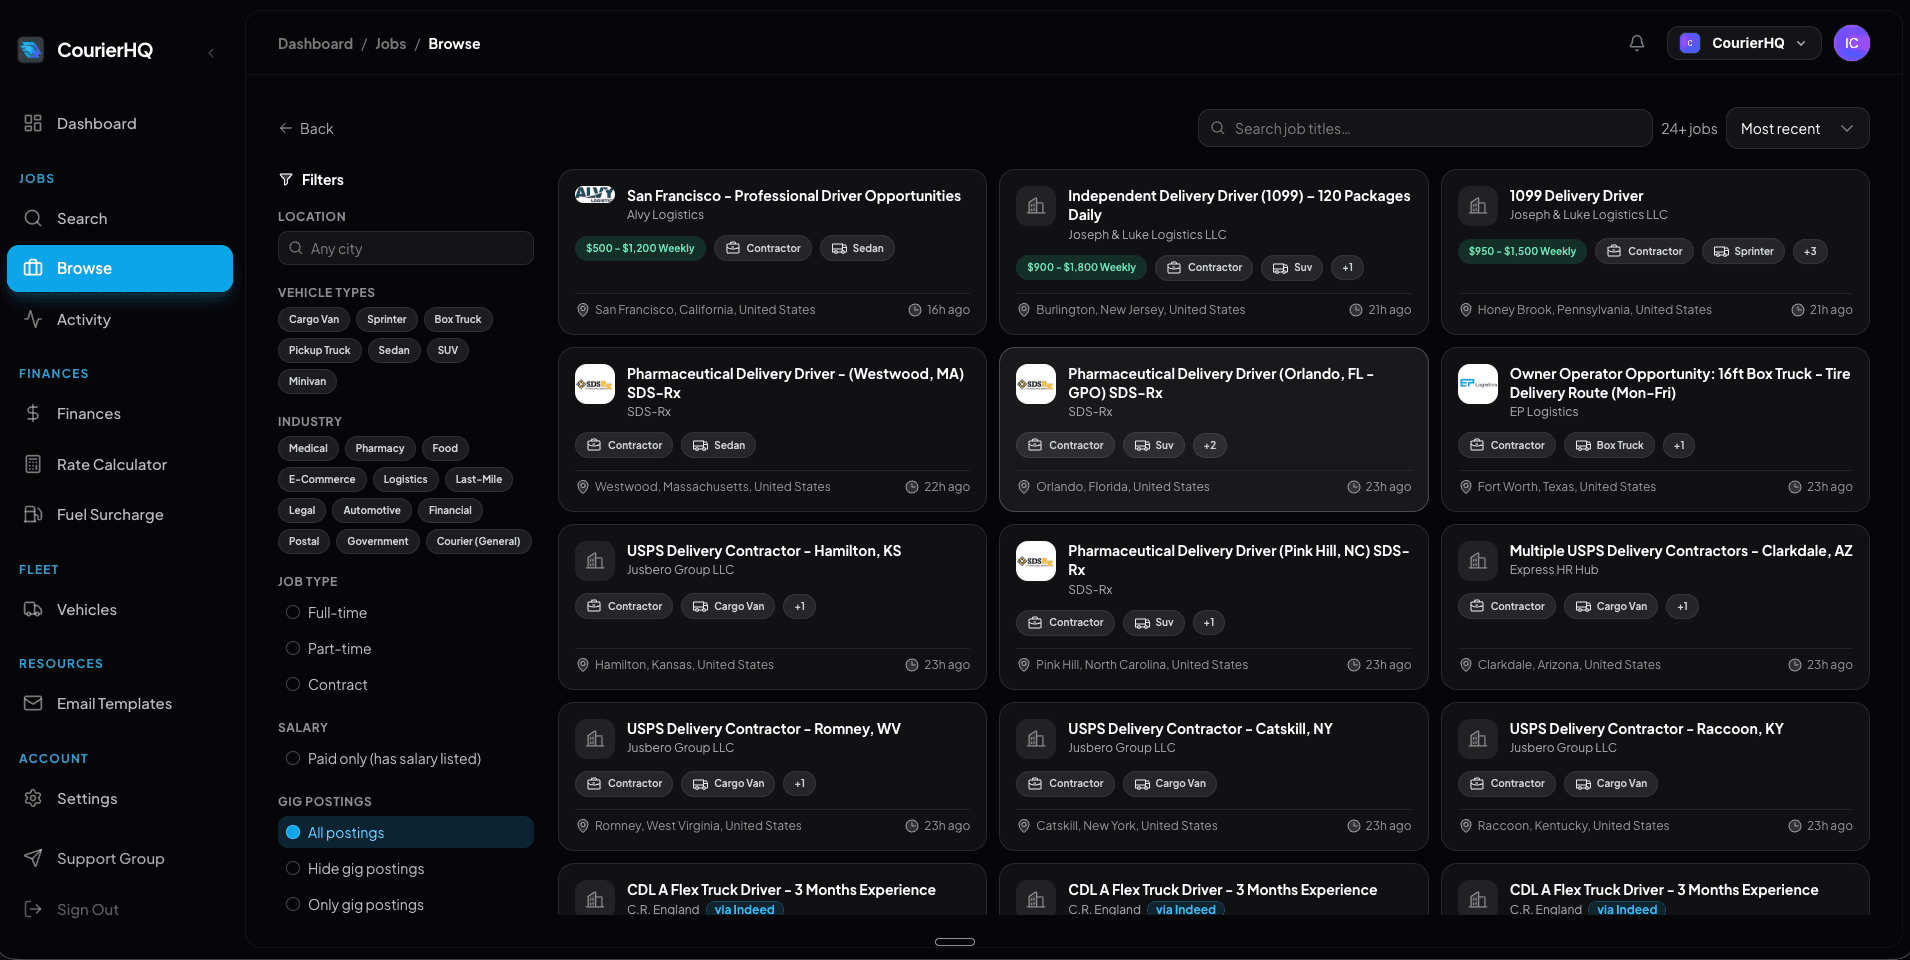The image size is (1910, 960).
Task: Toggle the Pharmacy industry filter chip
Action: (x=380, y=448)
